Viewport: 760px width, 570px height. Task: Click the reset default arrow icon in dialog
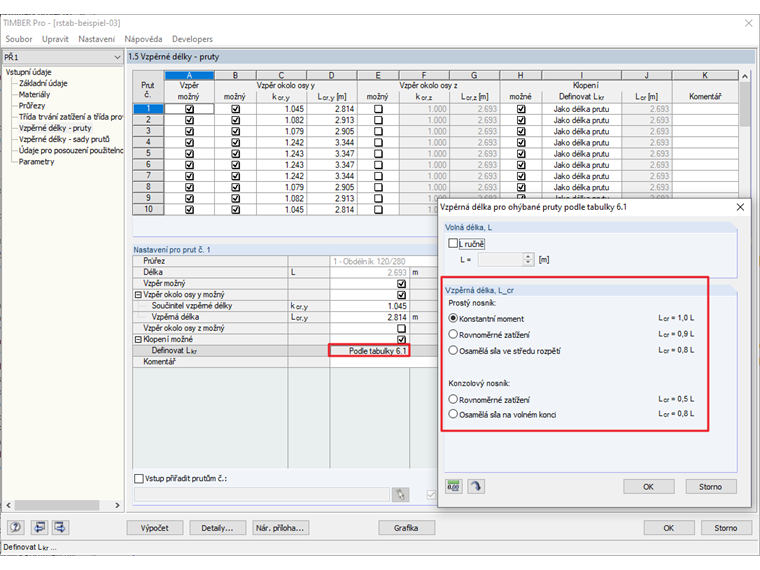tap(476, 486)
